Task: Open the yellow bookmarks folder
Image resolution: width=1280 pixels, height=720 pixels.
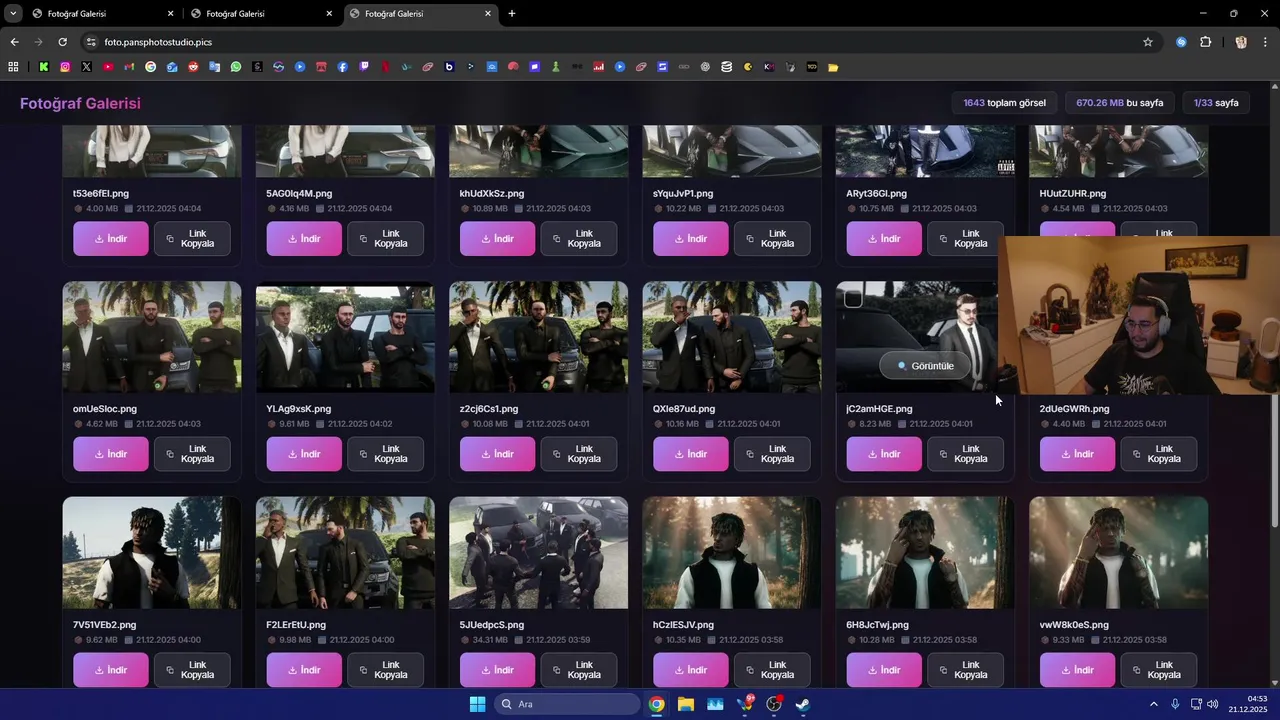Action: pos(833,67)
